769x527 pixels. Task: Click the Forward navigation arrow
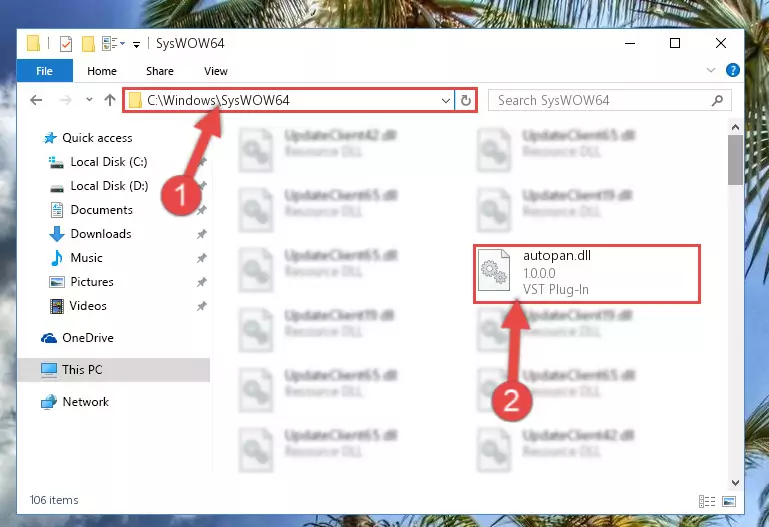pyautogui.click(x=65, y=100)
